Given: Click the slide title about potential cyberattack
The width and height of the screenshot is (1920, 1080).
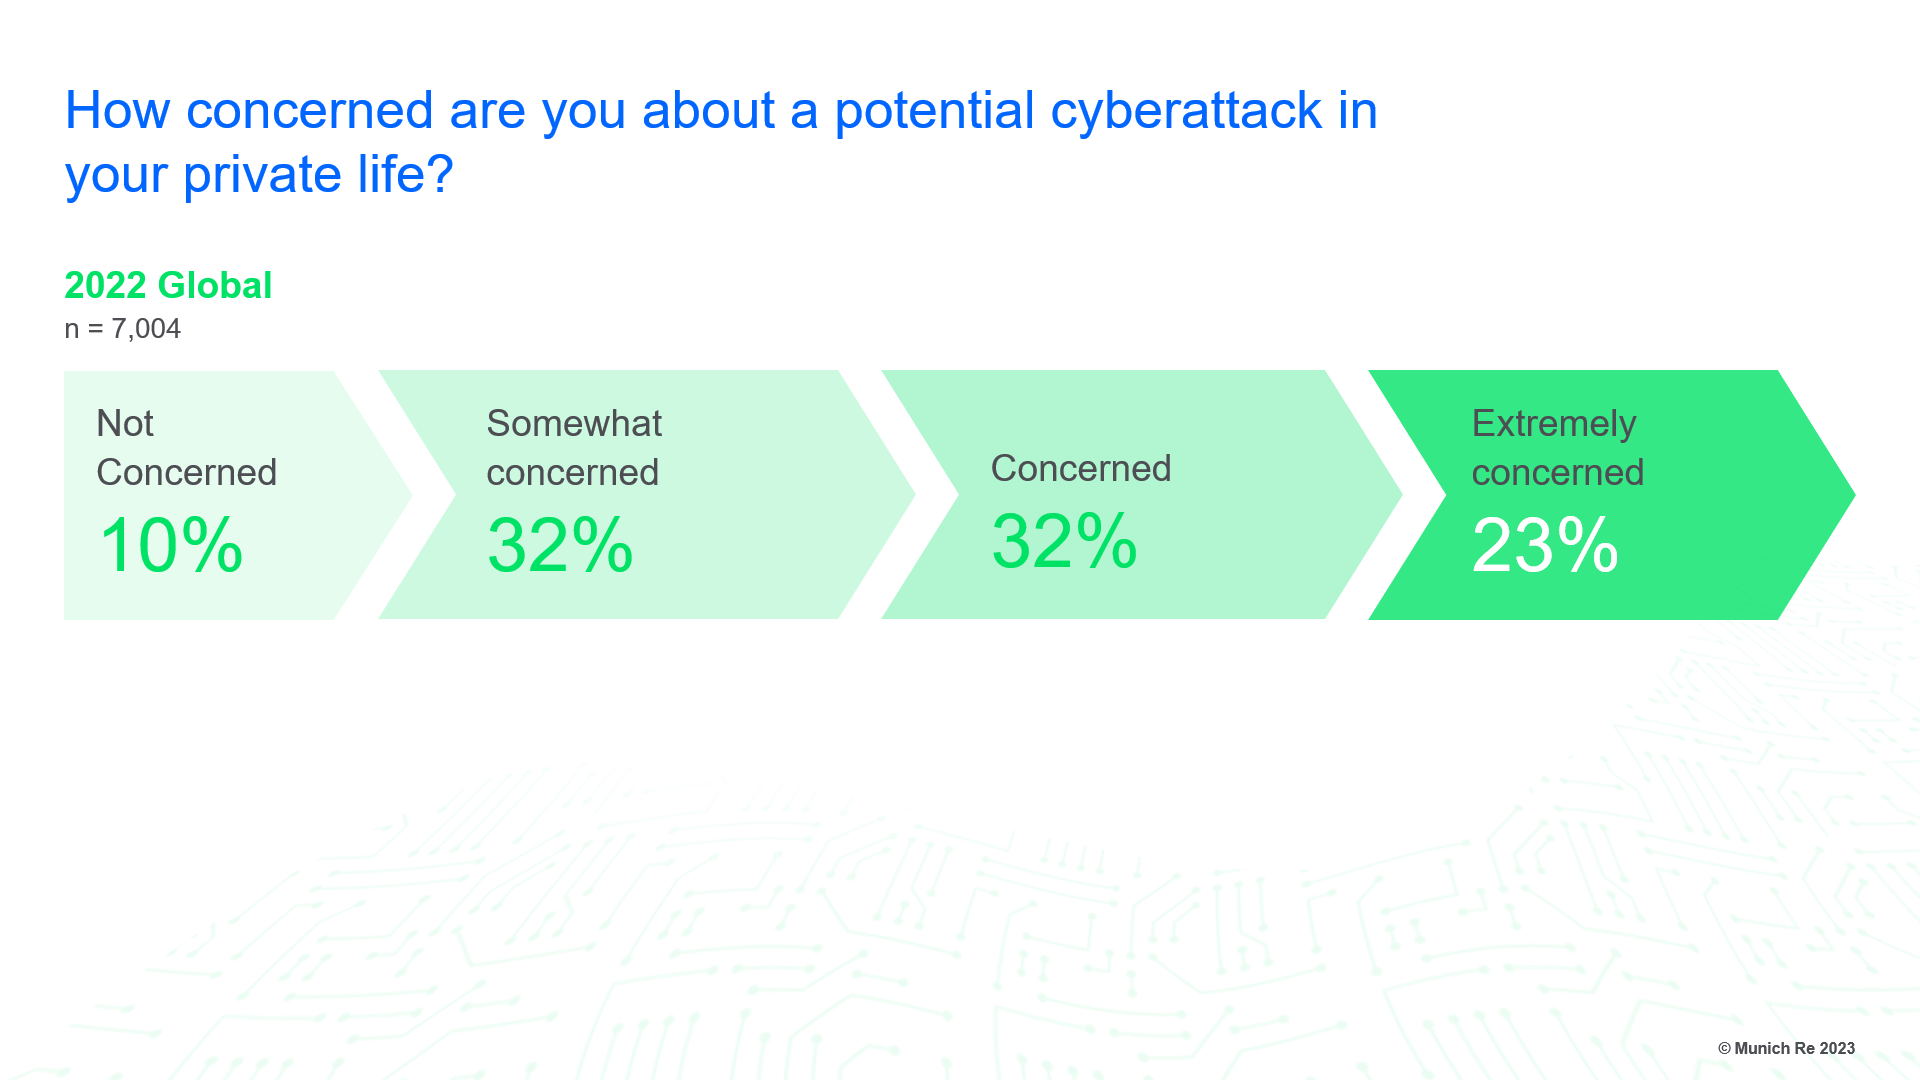Looking at the screenshot, I should tap(720, 110).
